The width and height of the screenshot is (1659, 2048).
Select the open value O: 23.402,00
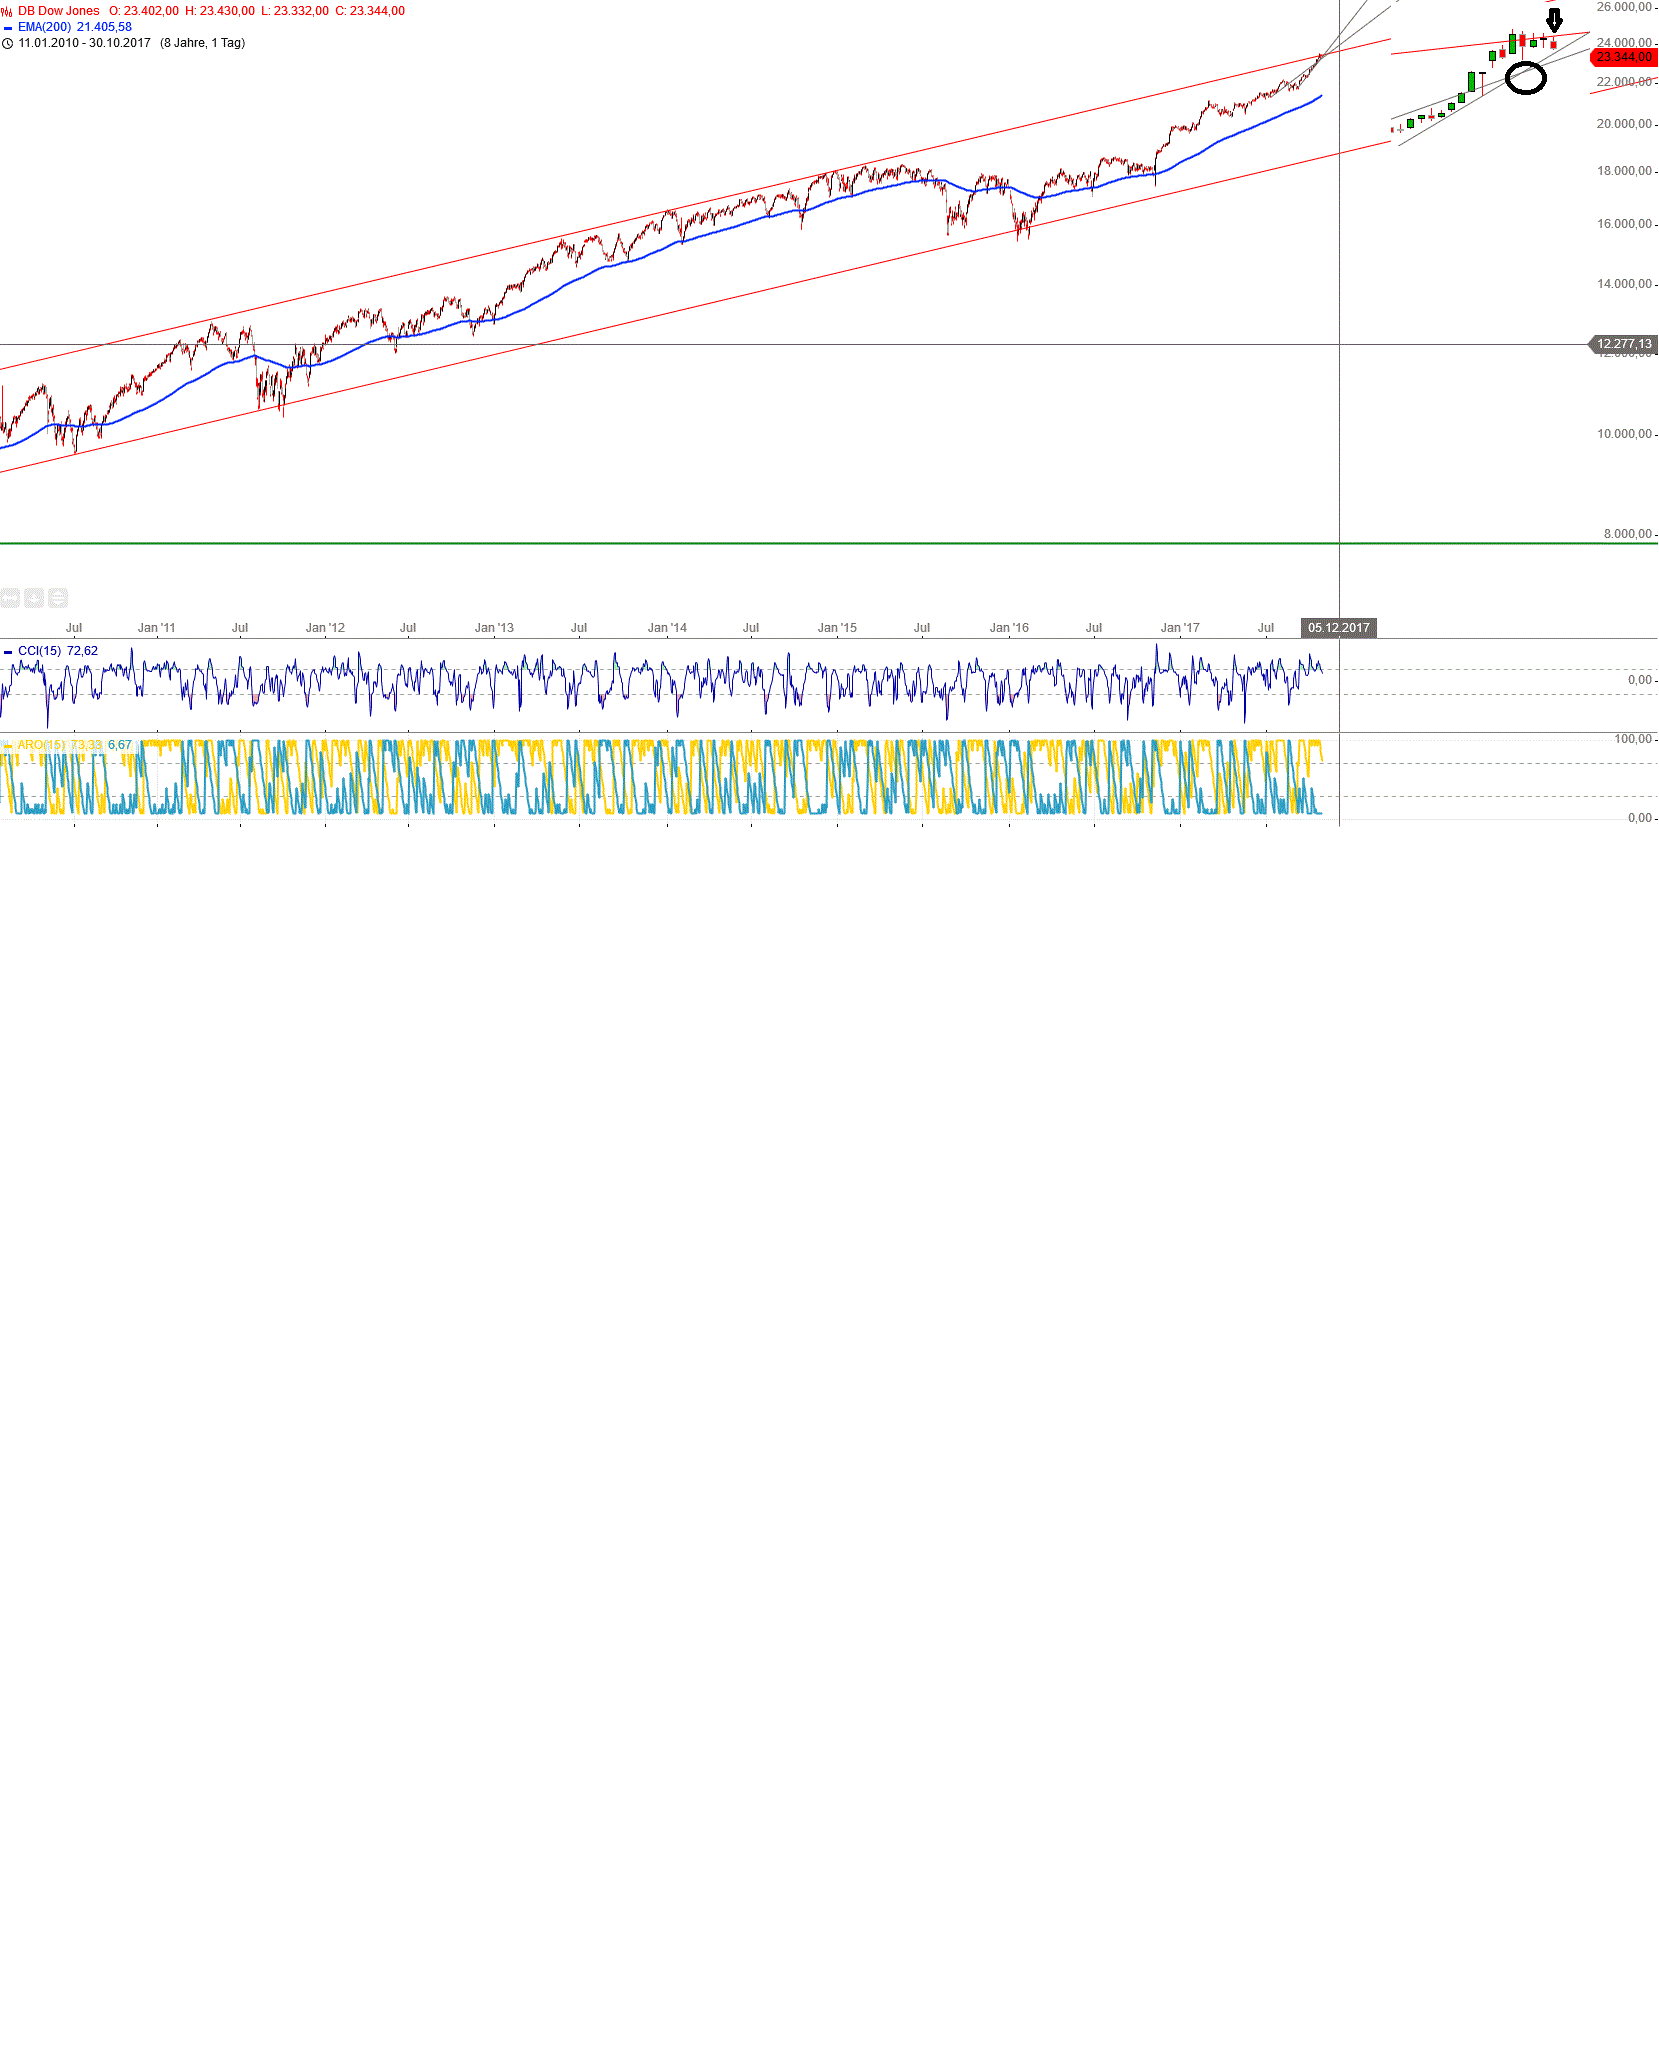144,11
